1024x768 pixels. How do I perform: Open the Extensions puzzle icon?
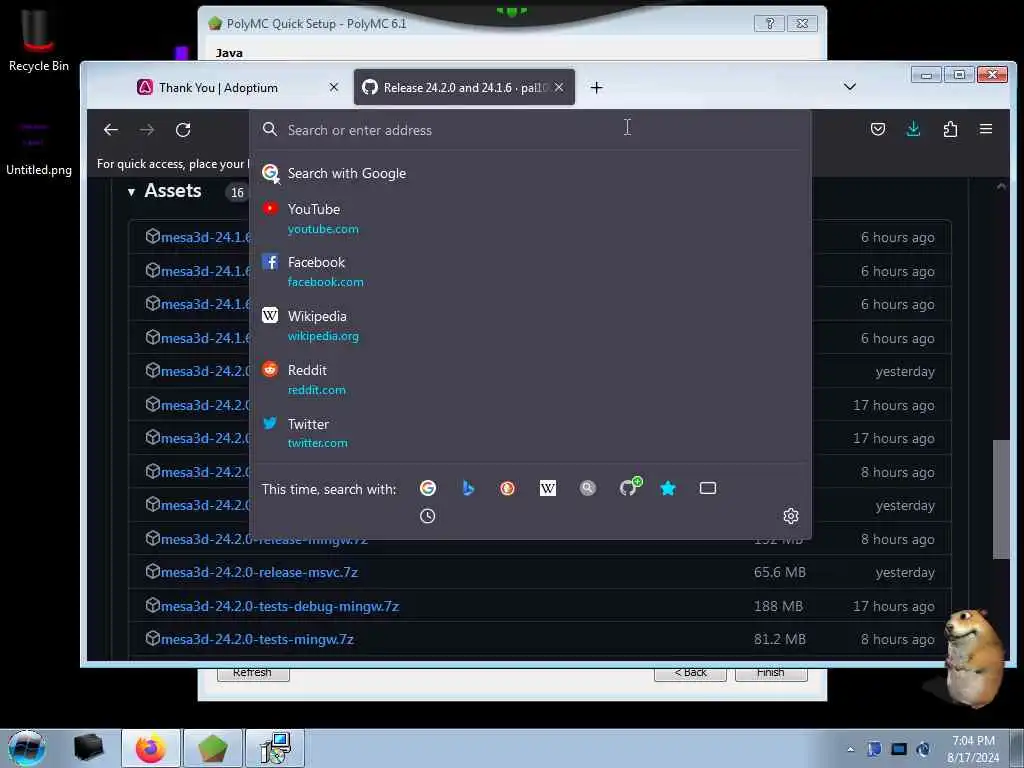point(950,129)
